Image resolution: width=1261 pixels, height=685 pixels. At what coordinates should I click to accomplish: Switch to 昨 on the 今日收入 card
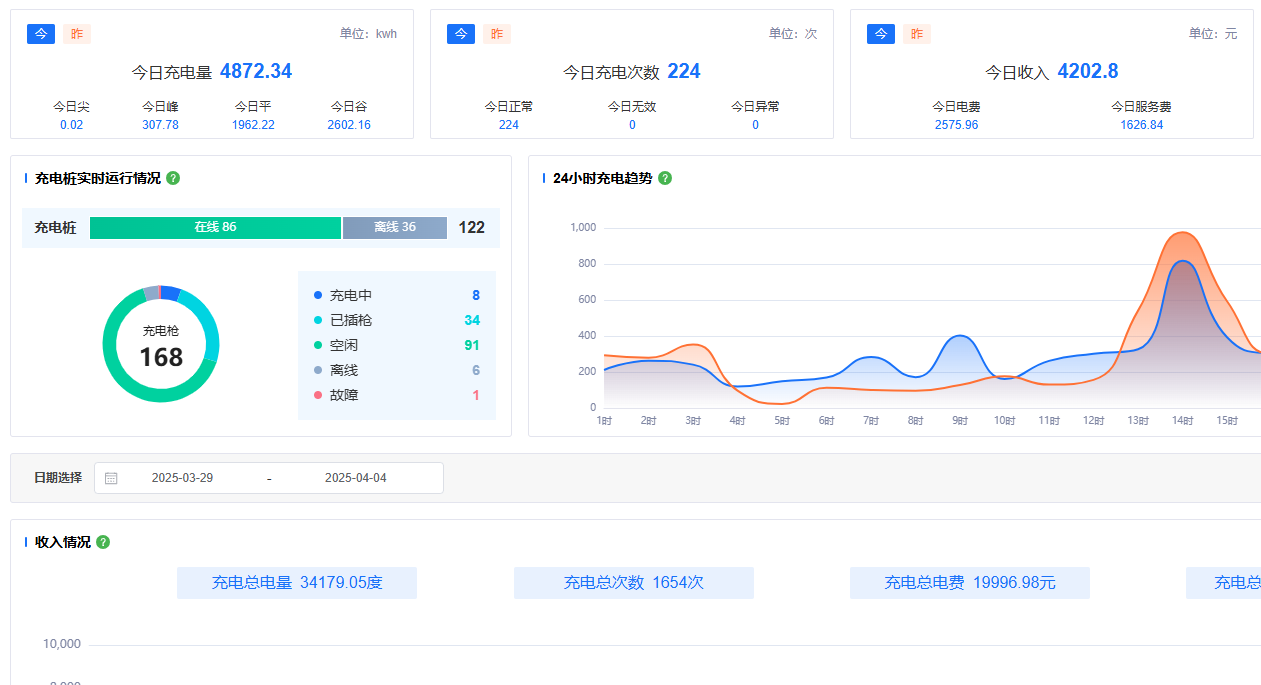pos(916,33)
